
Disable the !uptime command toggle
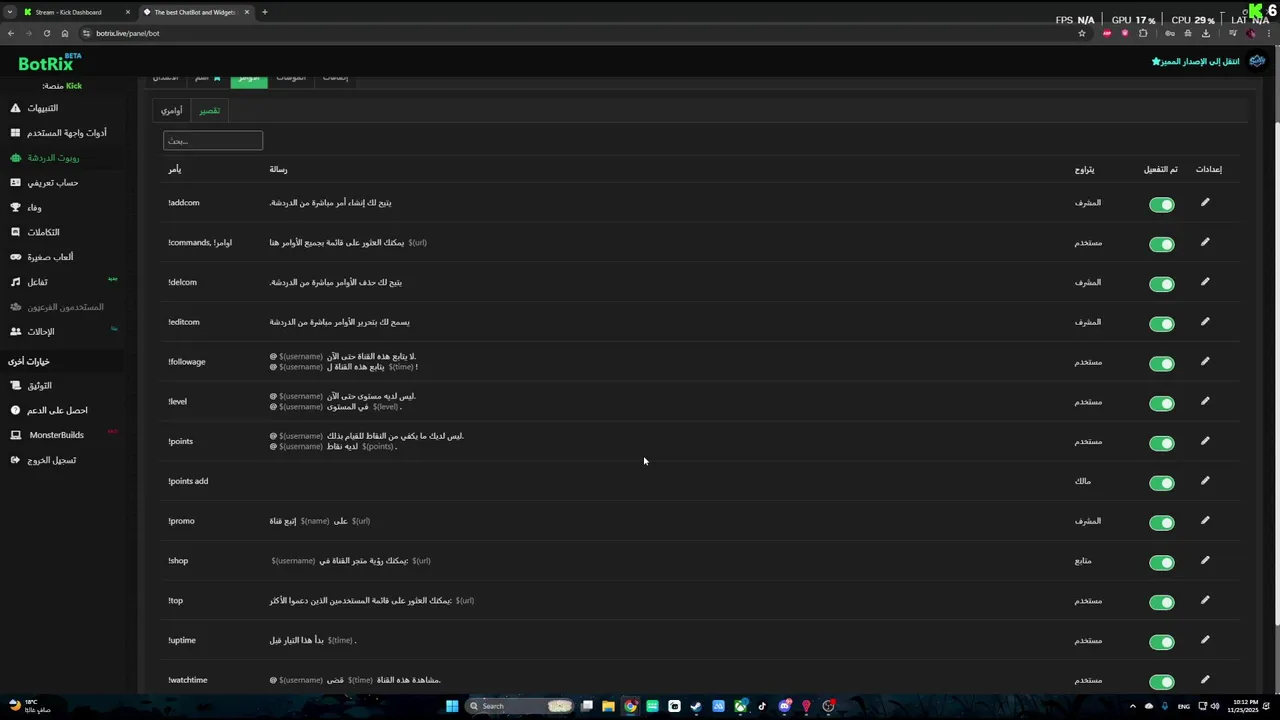pos(1161,642)
